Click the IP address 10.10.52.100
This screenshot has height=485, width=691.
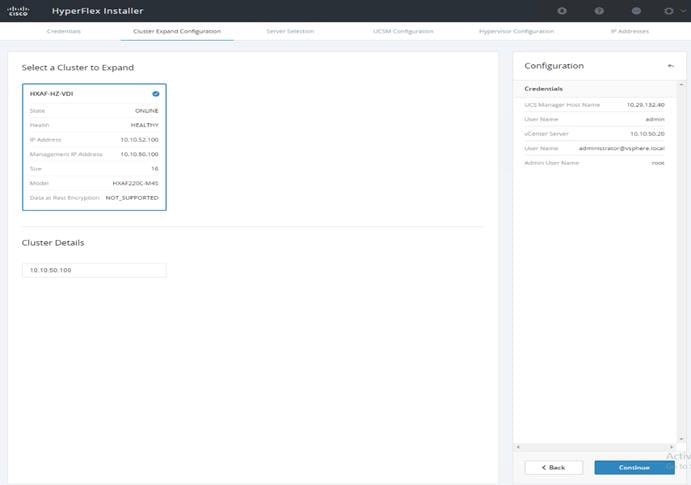139,140
